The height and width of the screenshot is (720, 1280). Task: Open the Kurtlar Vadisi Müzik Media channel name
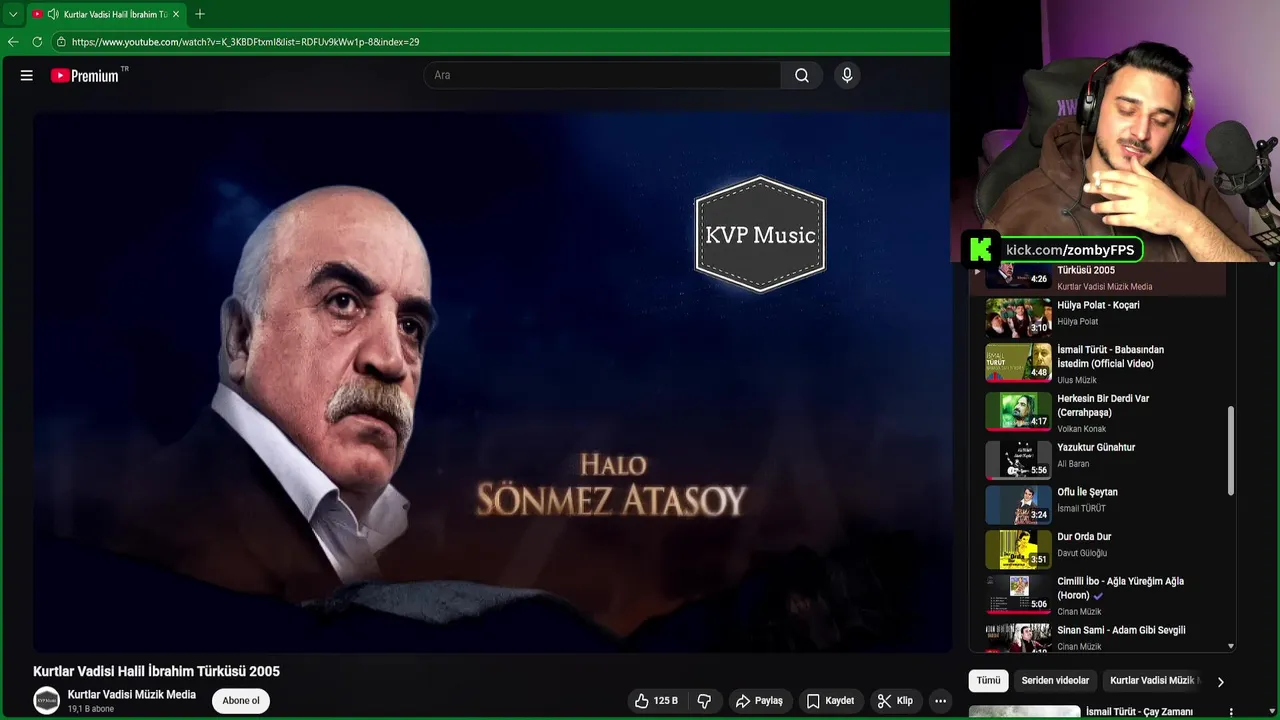tap(132, 695)
